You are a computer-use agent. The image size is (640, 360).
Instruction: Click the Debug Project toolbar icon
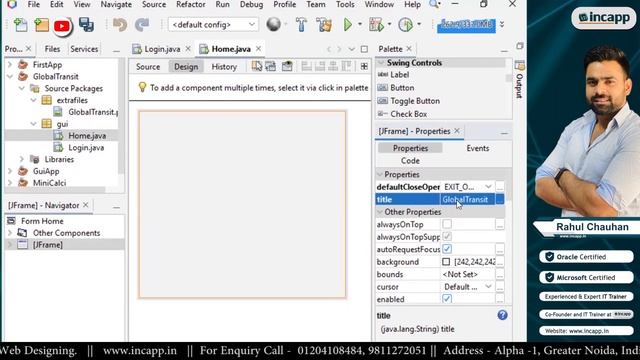click(376, 24)
